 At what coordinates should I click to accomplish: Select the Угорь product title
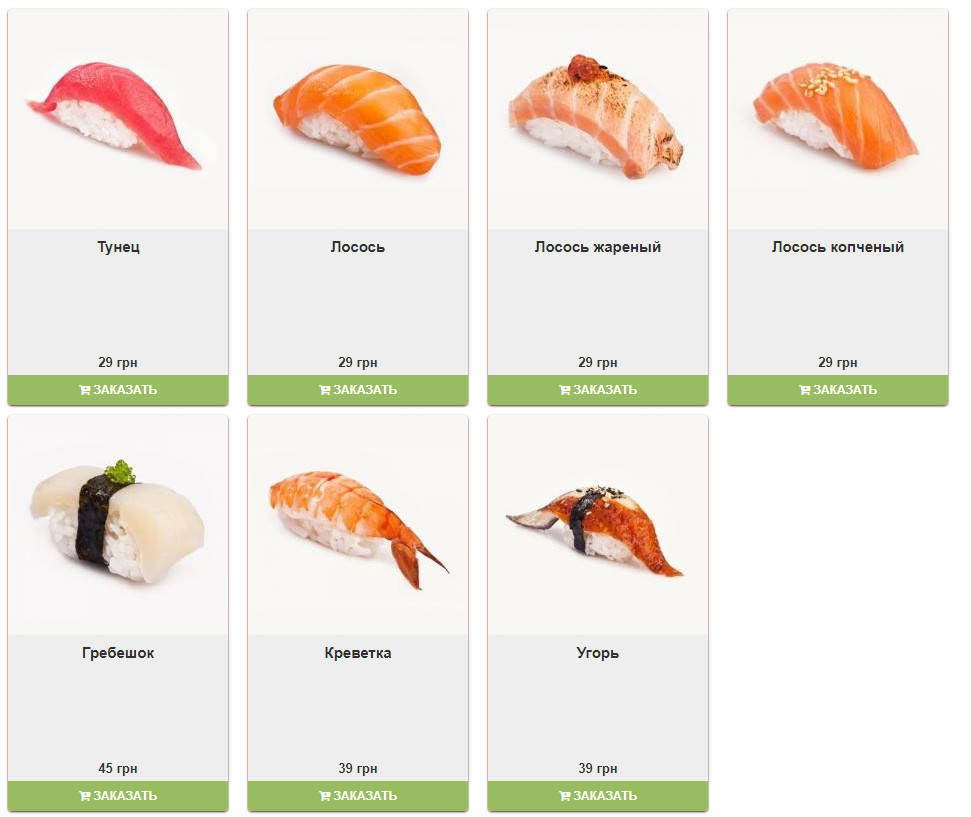[x=598, y=653]
